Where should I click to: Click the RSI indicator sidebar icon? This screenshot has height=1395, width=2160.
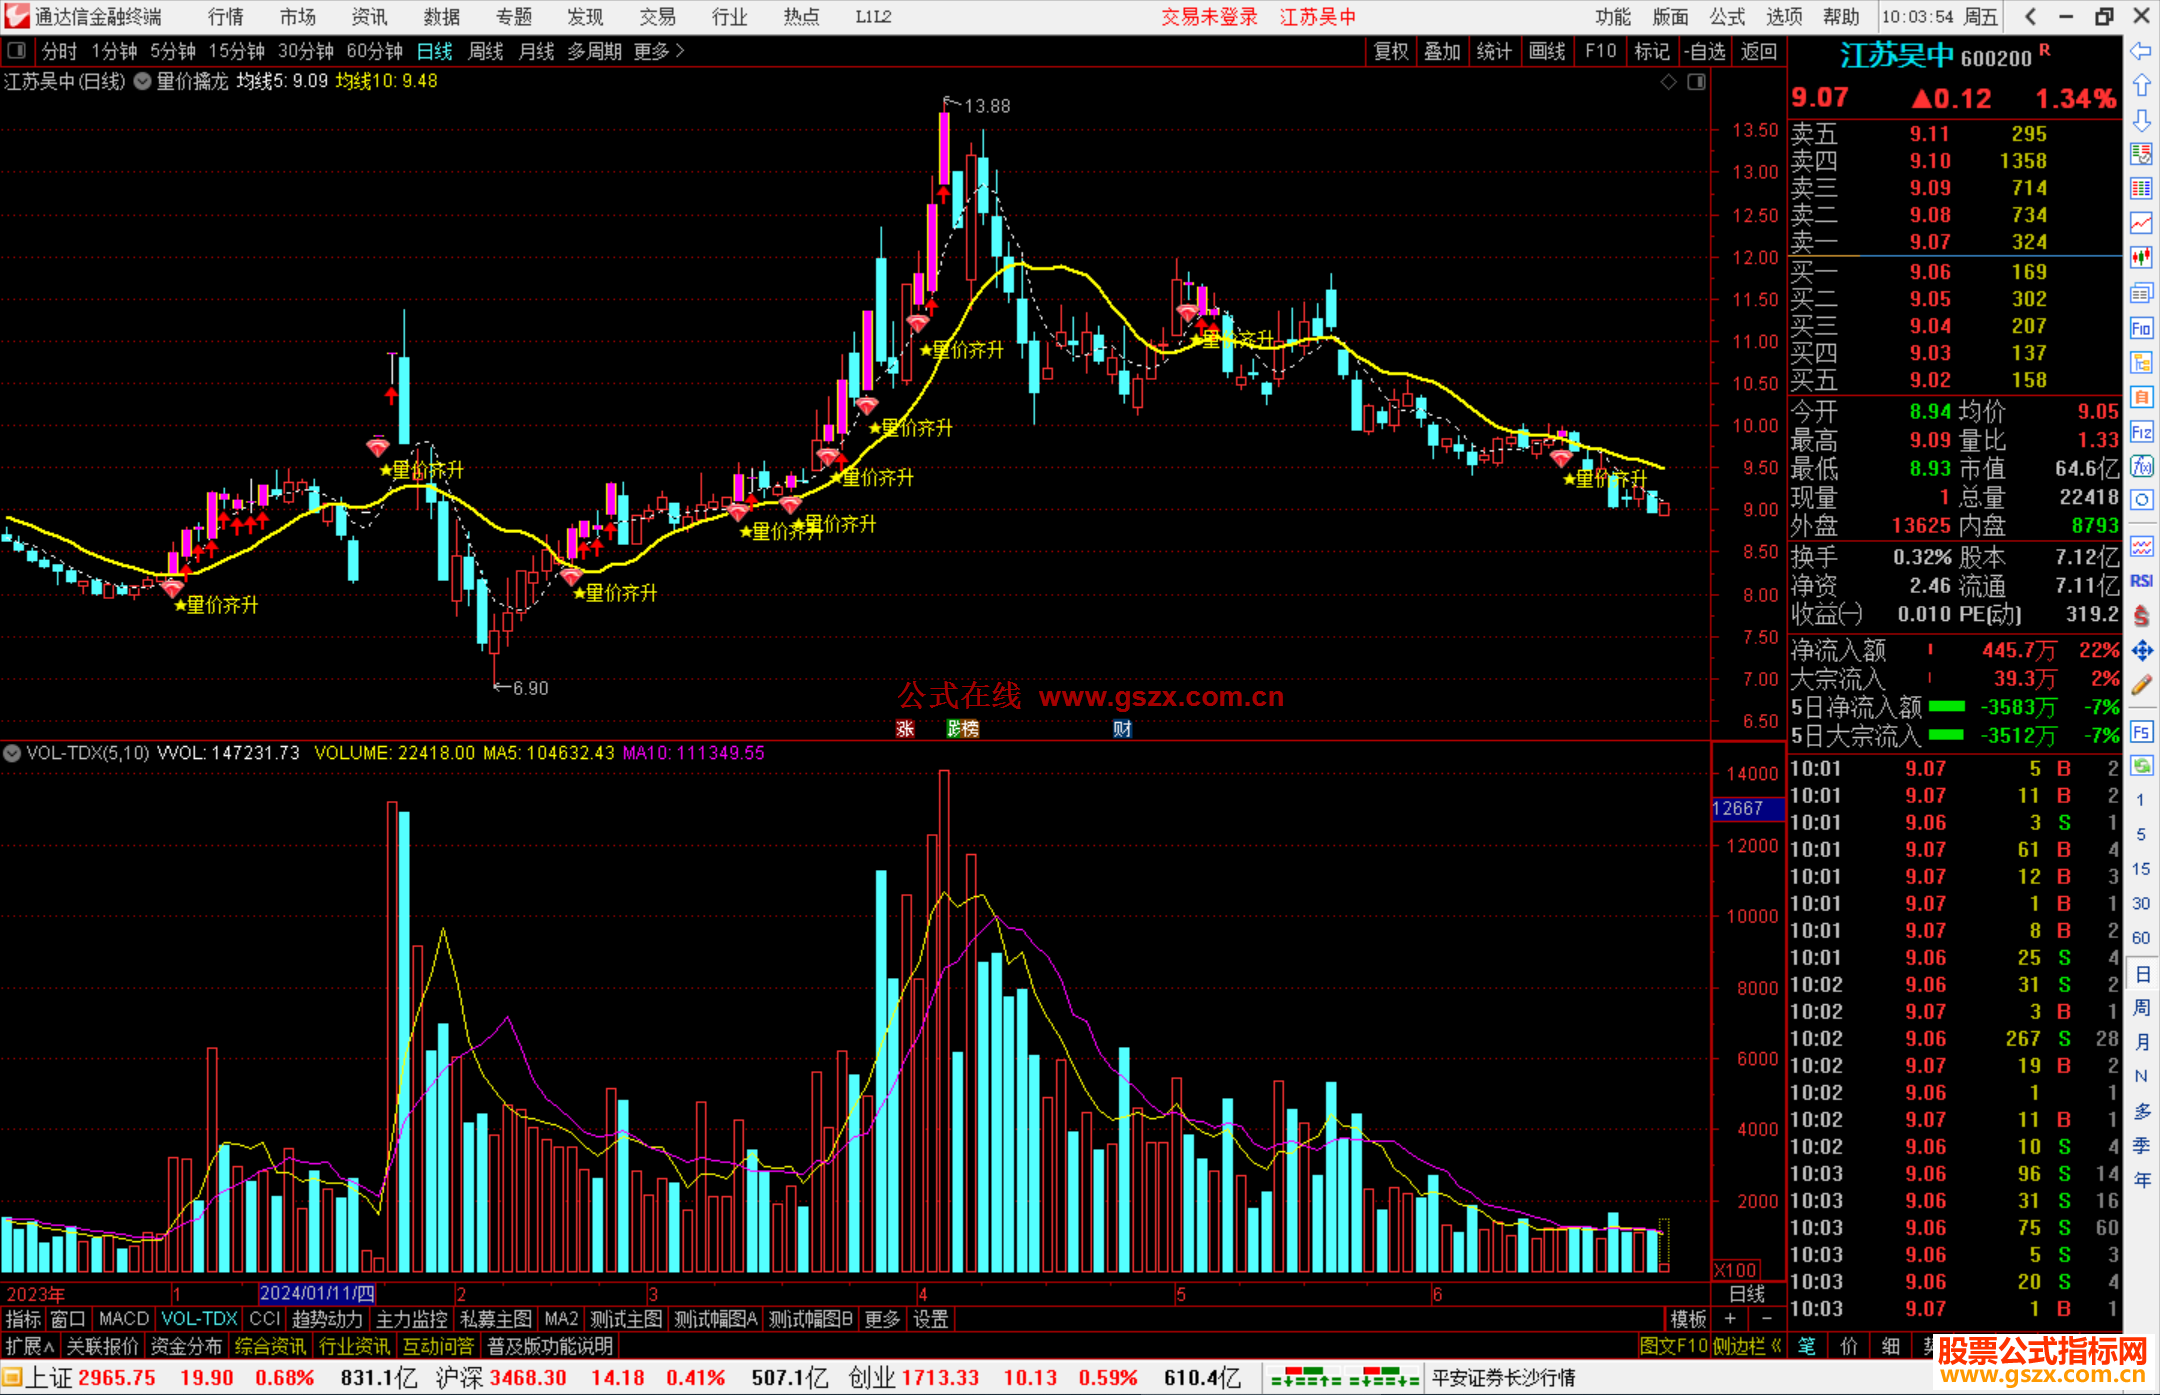coord(2141,581)
